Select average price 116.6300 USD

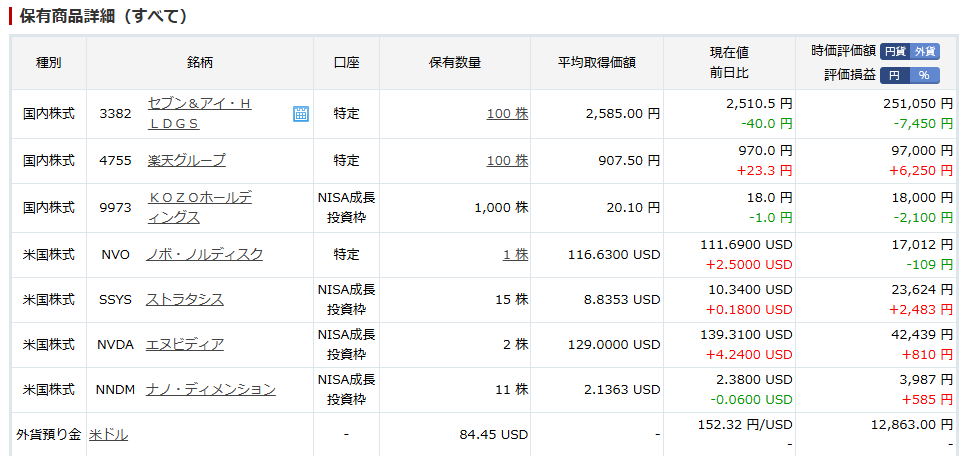614,254
